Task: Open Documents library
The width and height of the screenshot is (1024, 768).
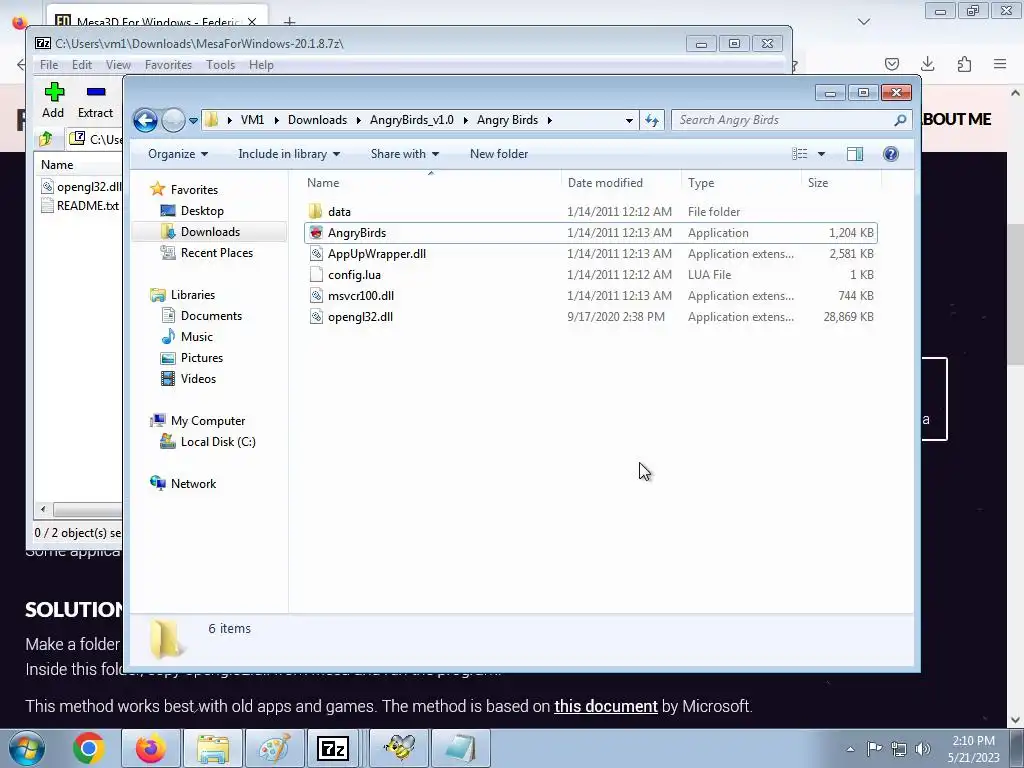Action: (x=211, y=316)
